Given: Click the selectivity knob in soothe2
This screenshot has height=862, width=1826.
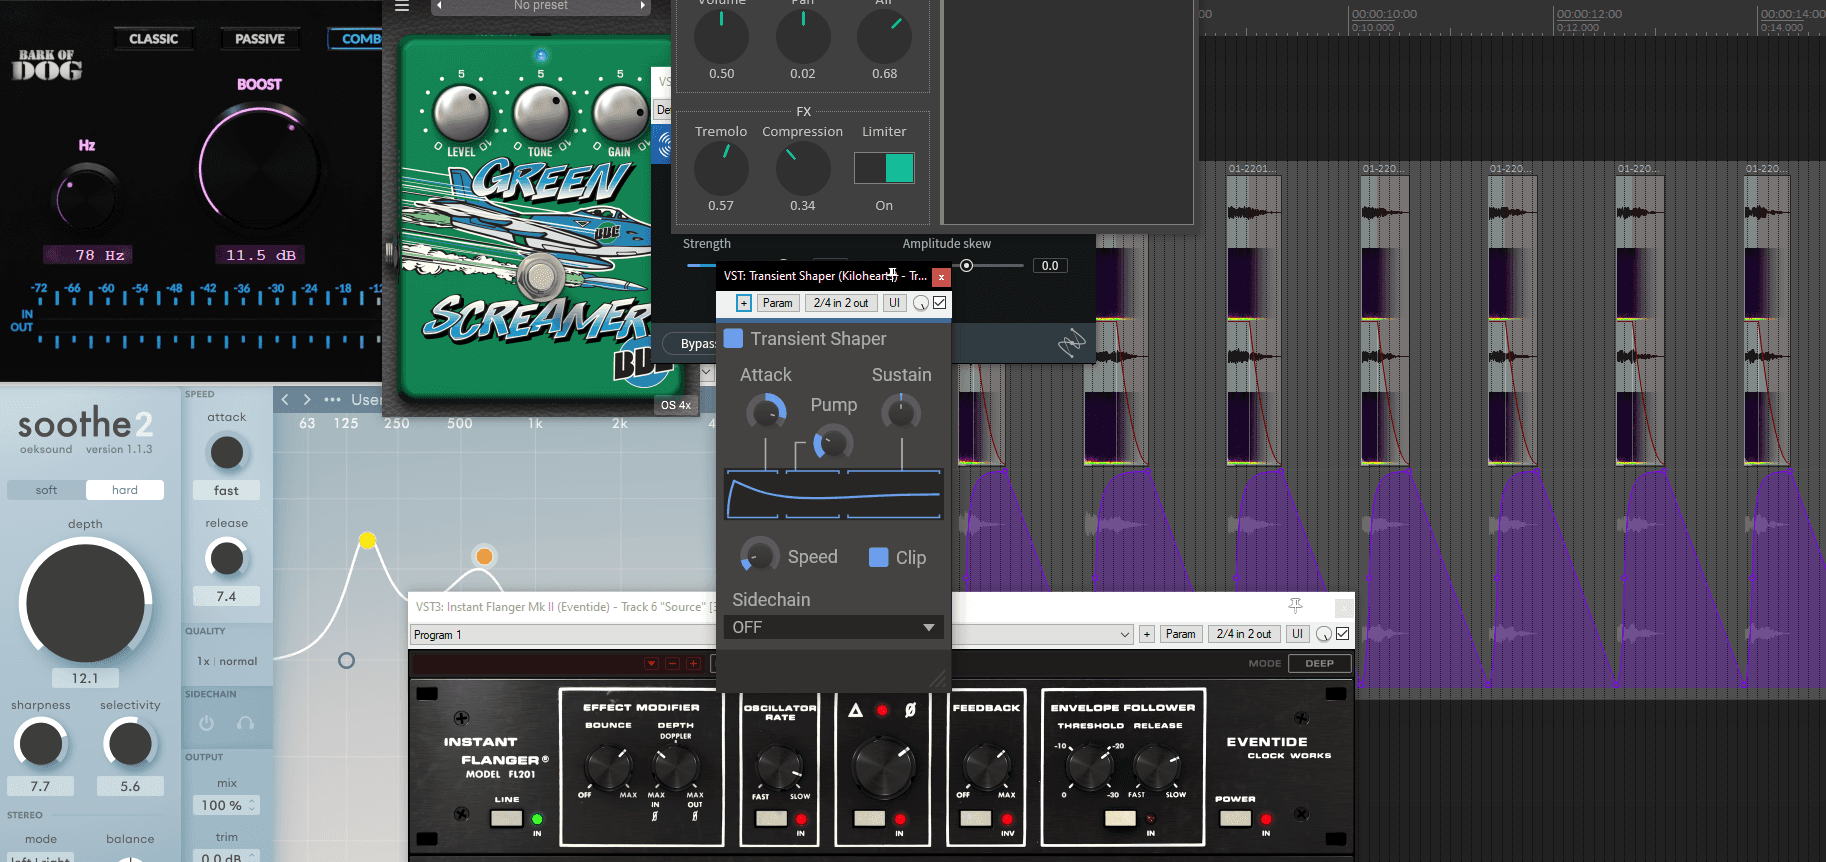Looking at the screenshot, I should point(130,744).
